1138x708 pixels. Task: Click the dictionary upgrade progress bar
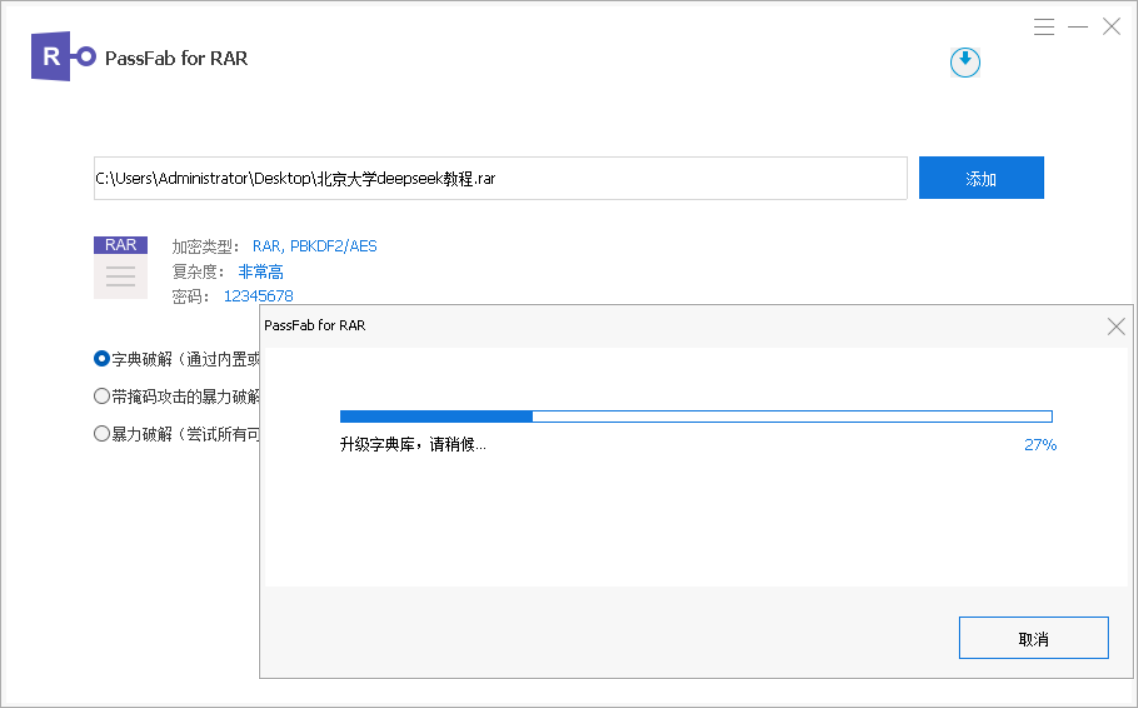pyautogui.click(x=696, y=416)
